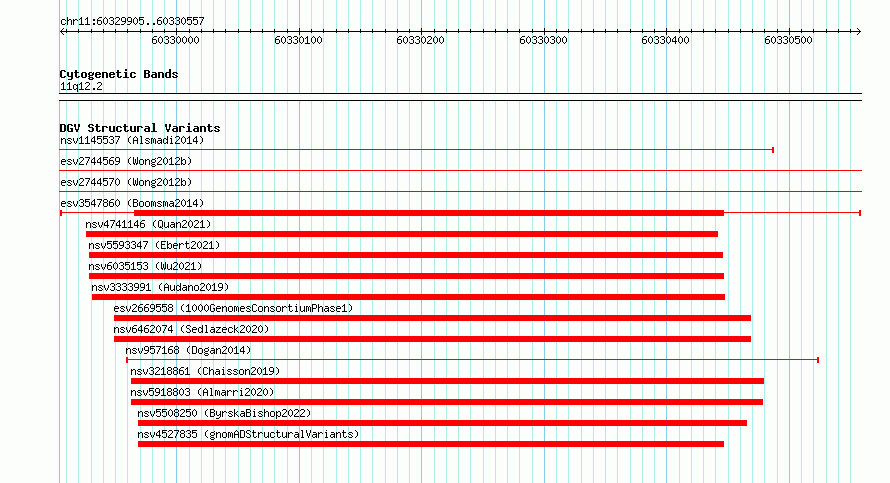Open variant esv2744569 (Wong2012b) label
Screen dimensions: 890x483
pos(126,161)
